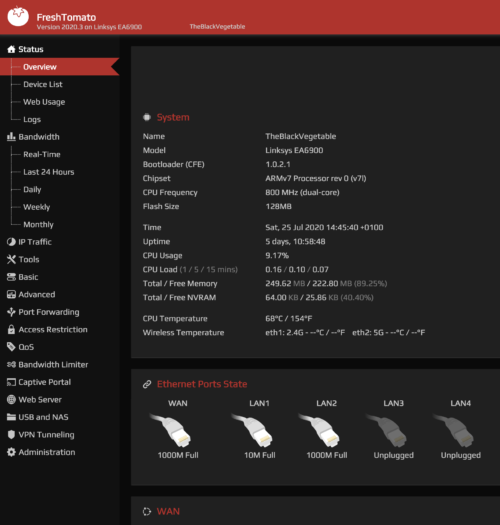Click the LAN1 port cable icon

tap(252, 430)
